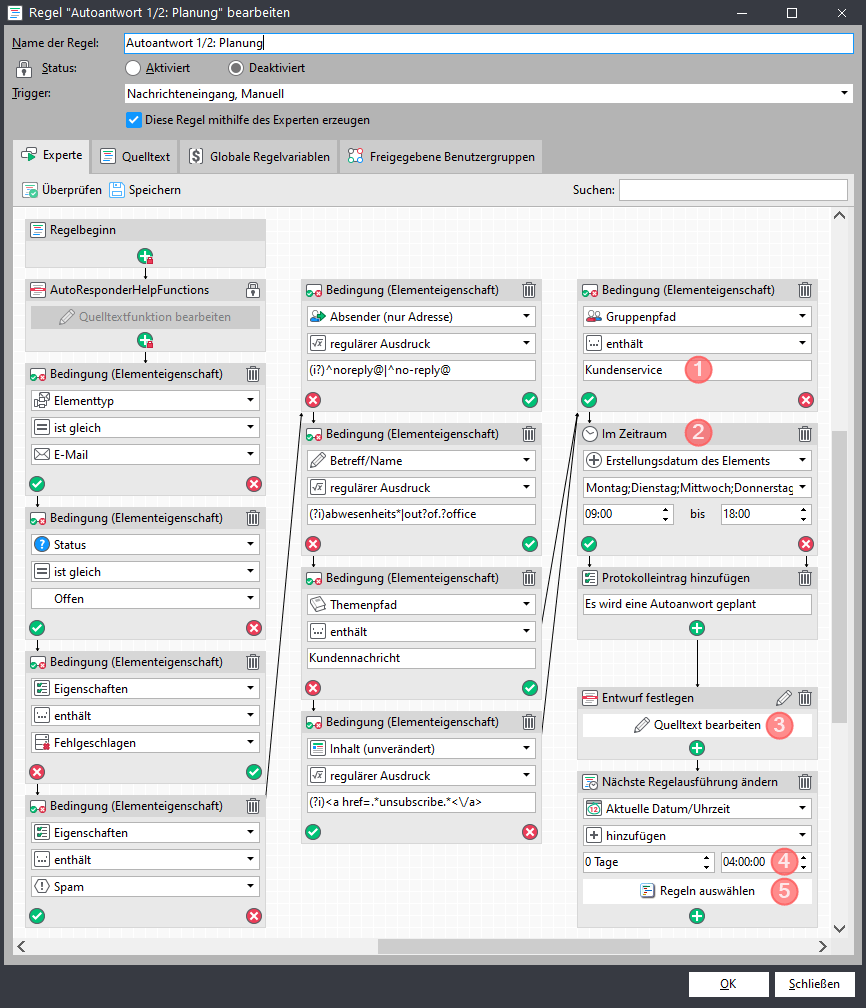Click the Regeln auswählen button
Screen dimensions: 866x1008
[697, 891]
